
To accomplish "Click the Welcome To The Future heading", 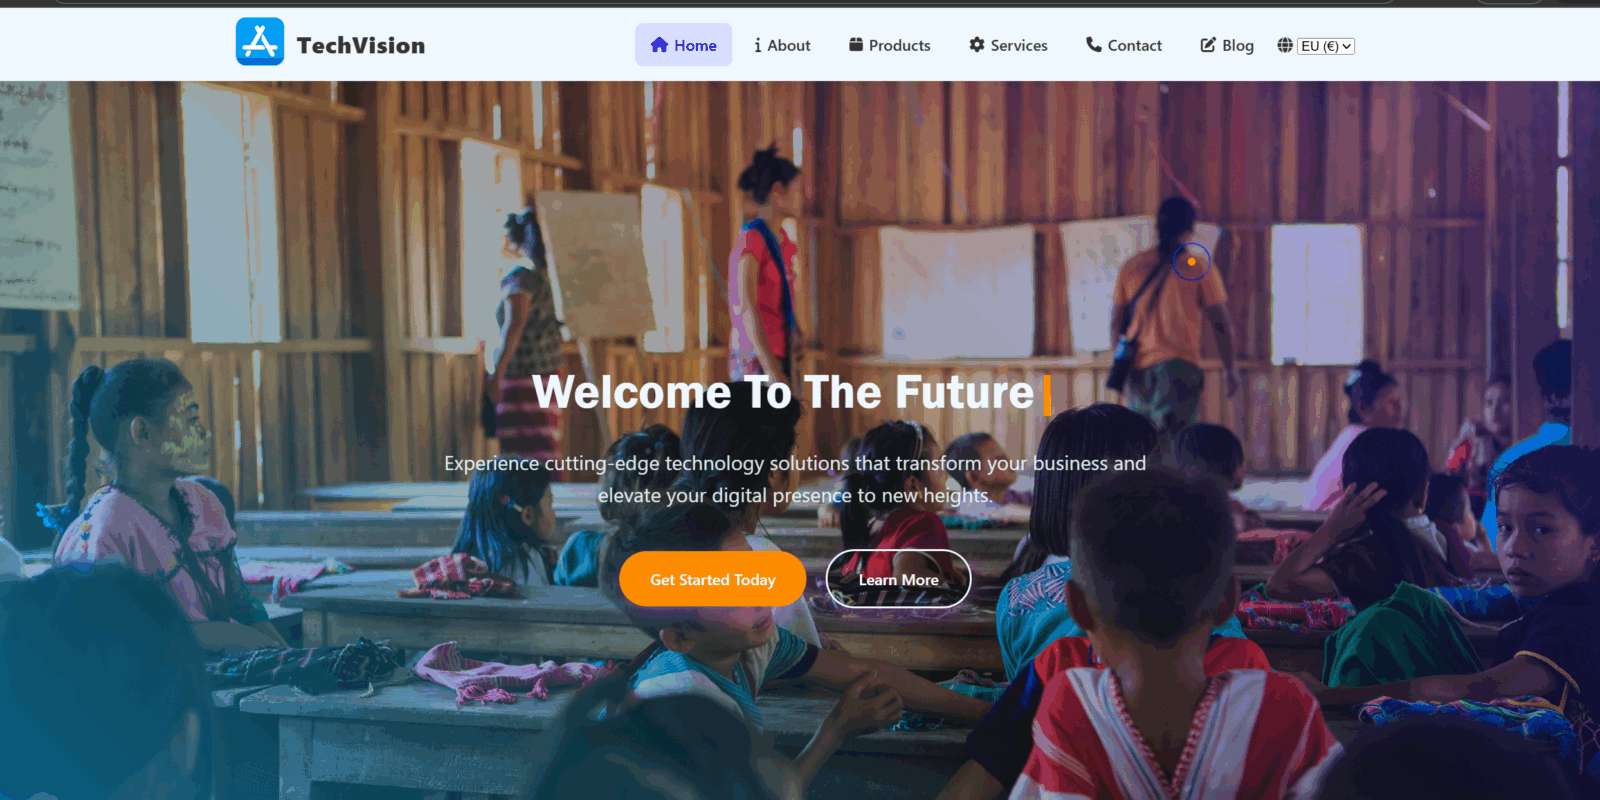I will click(x=783, y=392).
